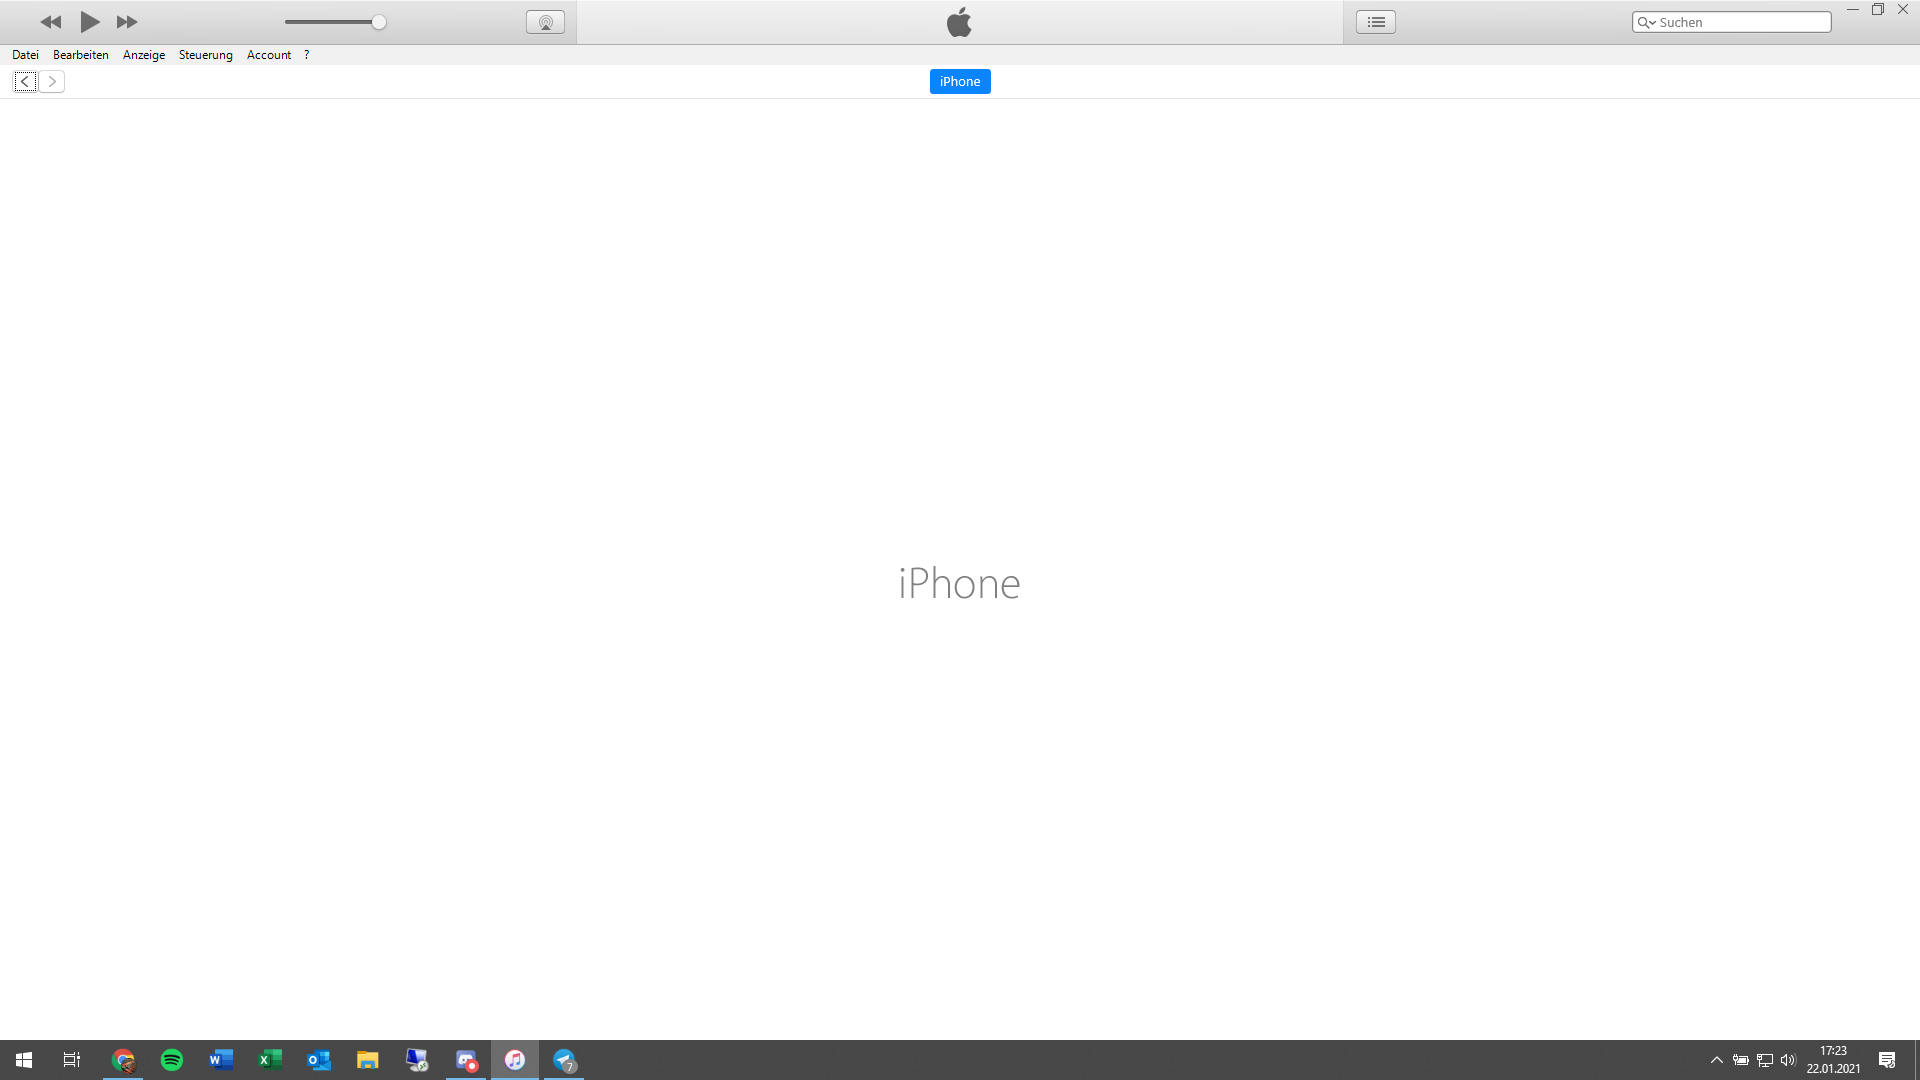The height and width of the screenshot is (1080, 1920).
Task: Open the Bearbeiten menu
Action: point(80,55)
